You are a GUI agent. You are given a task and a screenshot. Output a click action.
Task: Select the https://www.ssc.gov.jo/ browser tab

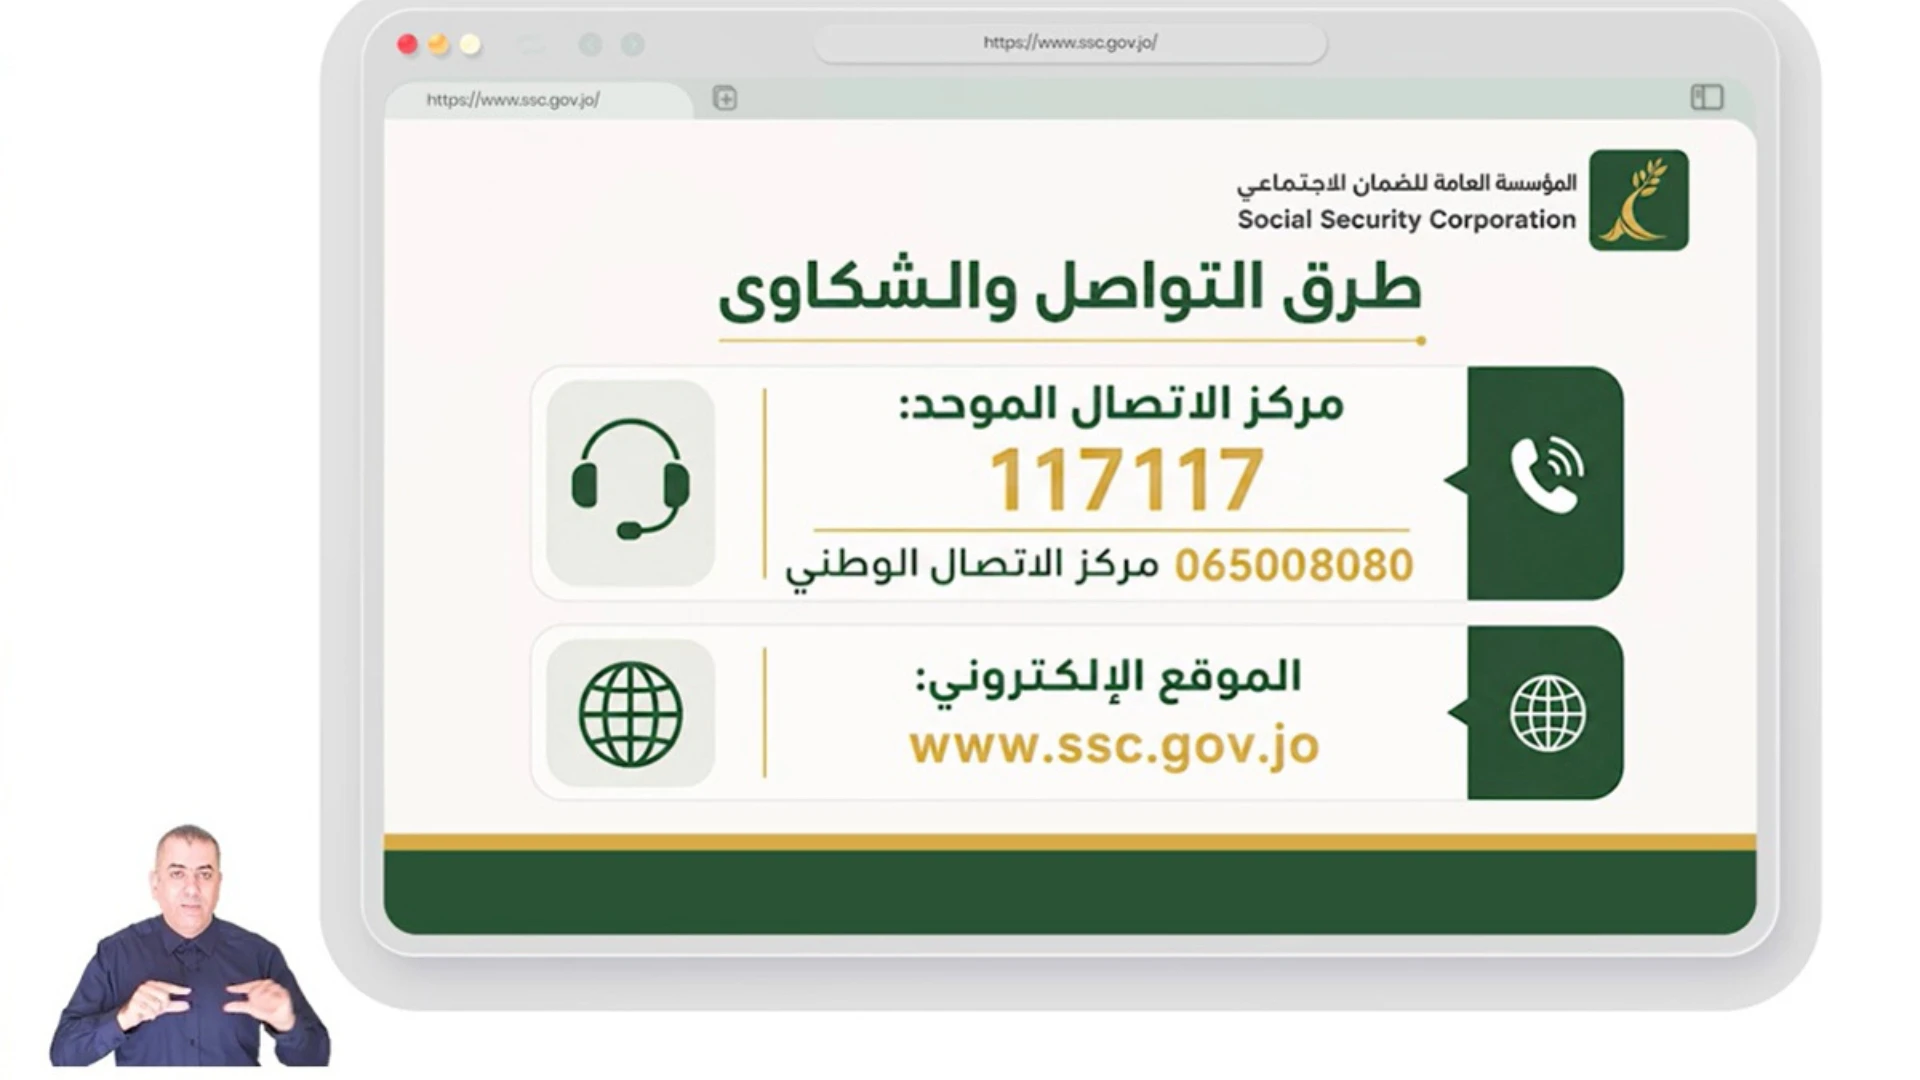[x=539, y=100]
